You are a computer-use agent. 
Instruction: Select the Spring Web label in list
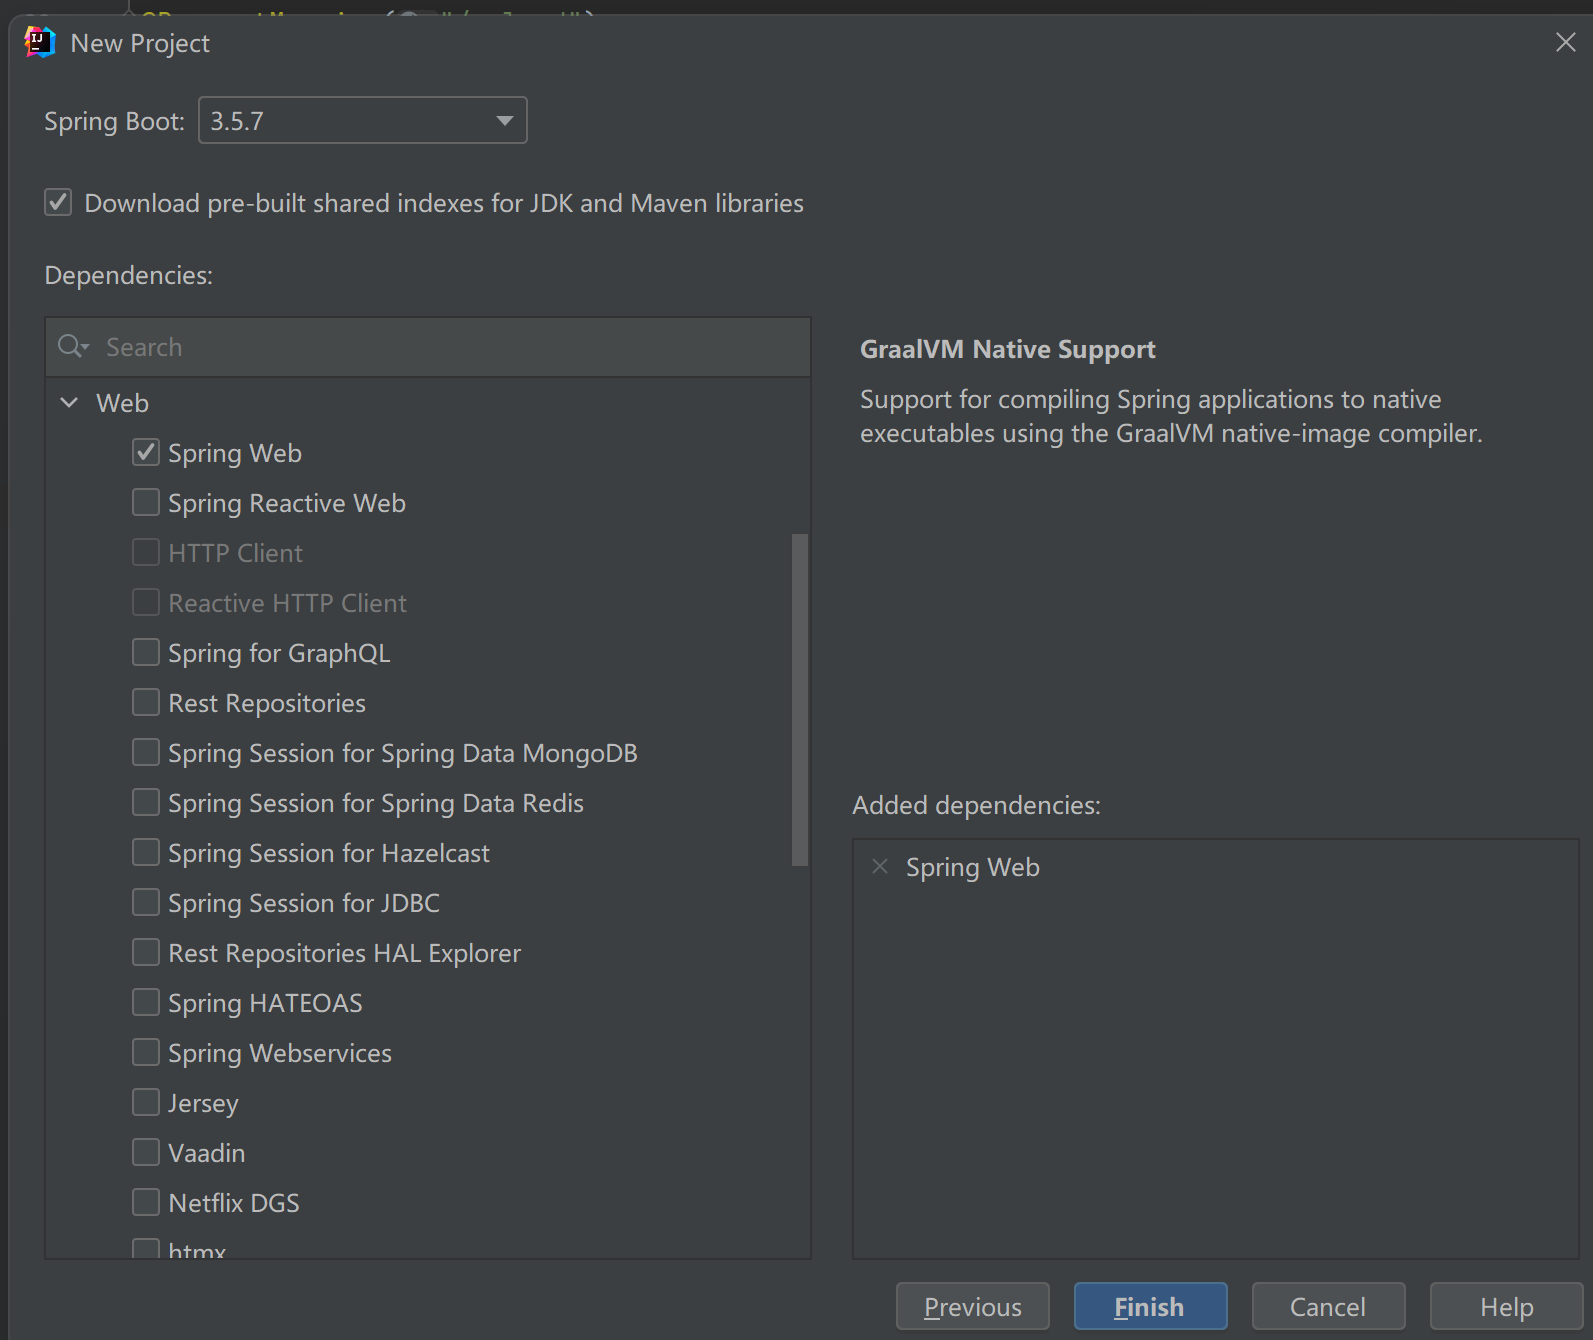click(235, 453)
